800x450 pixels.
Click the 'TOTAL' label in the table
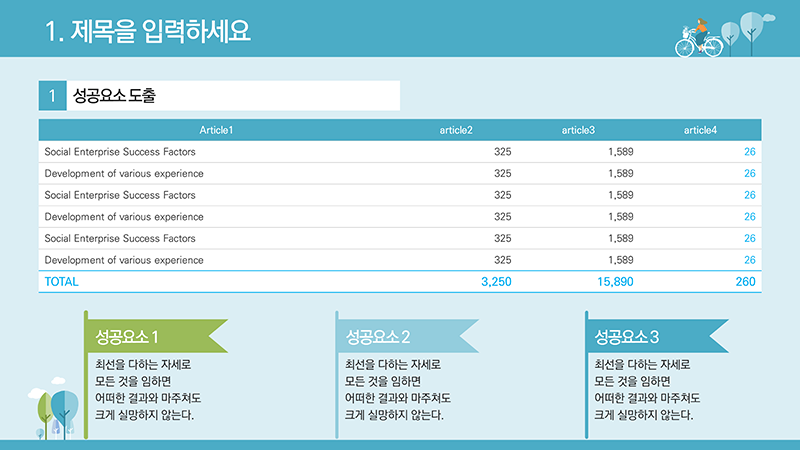[x=61, y=282]
